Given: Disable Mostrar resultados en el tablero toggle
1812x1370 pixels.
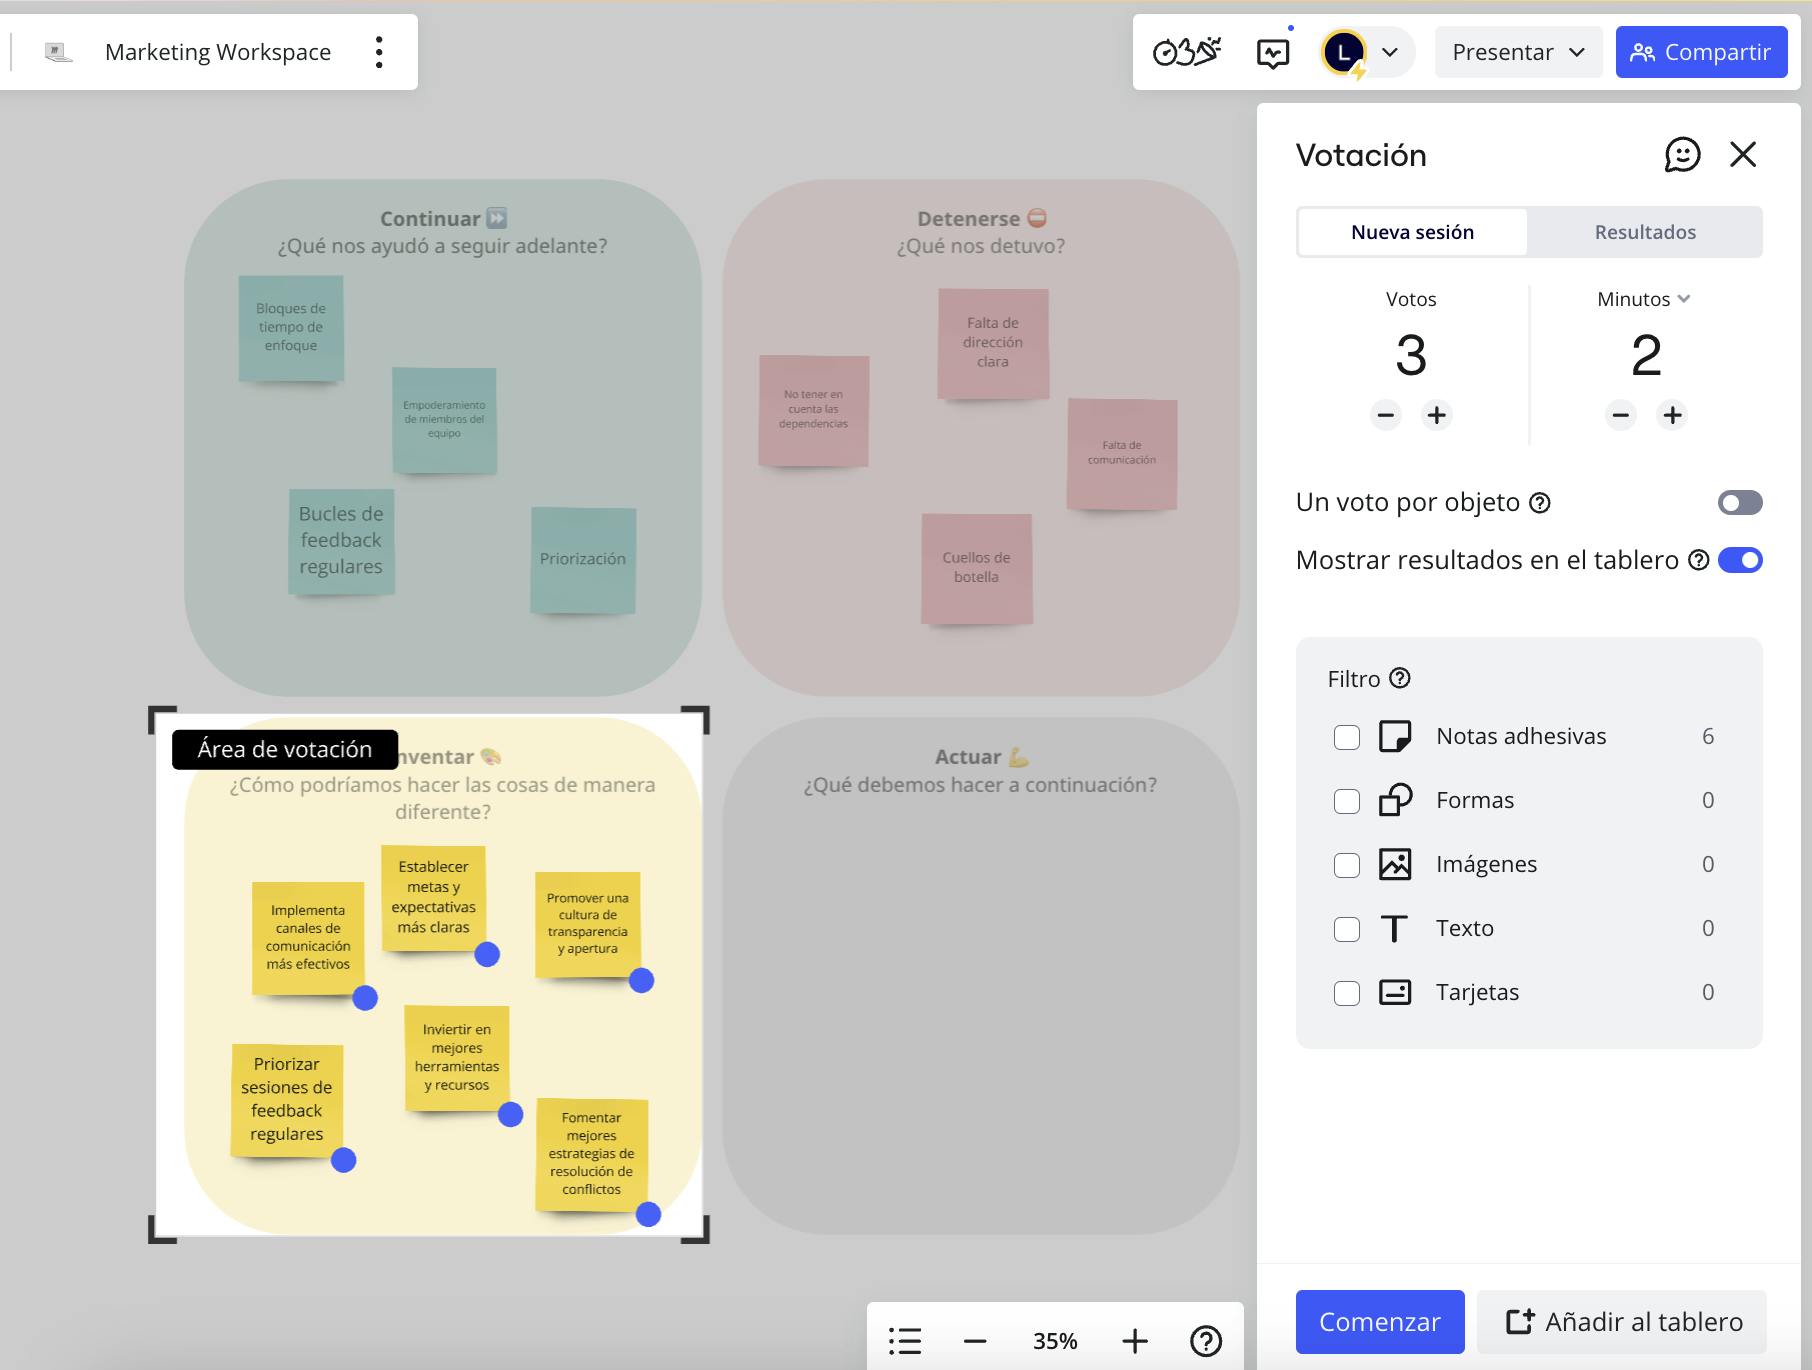Looking at the screenshot, I should point(1740,560).
